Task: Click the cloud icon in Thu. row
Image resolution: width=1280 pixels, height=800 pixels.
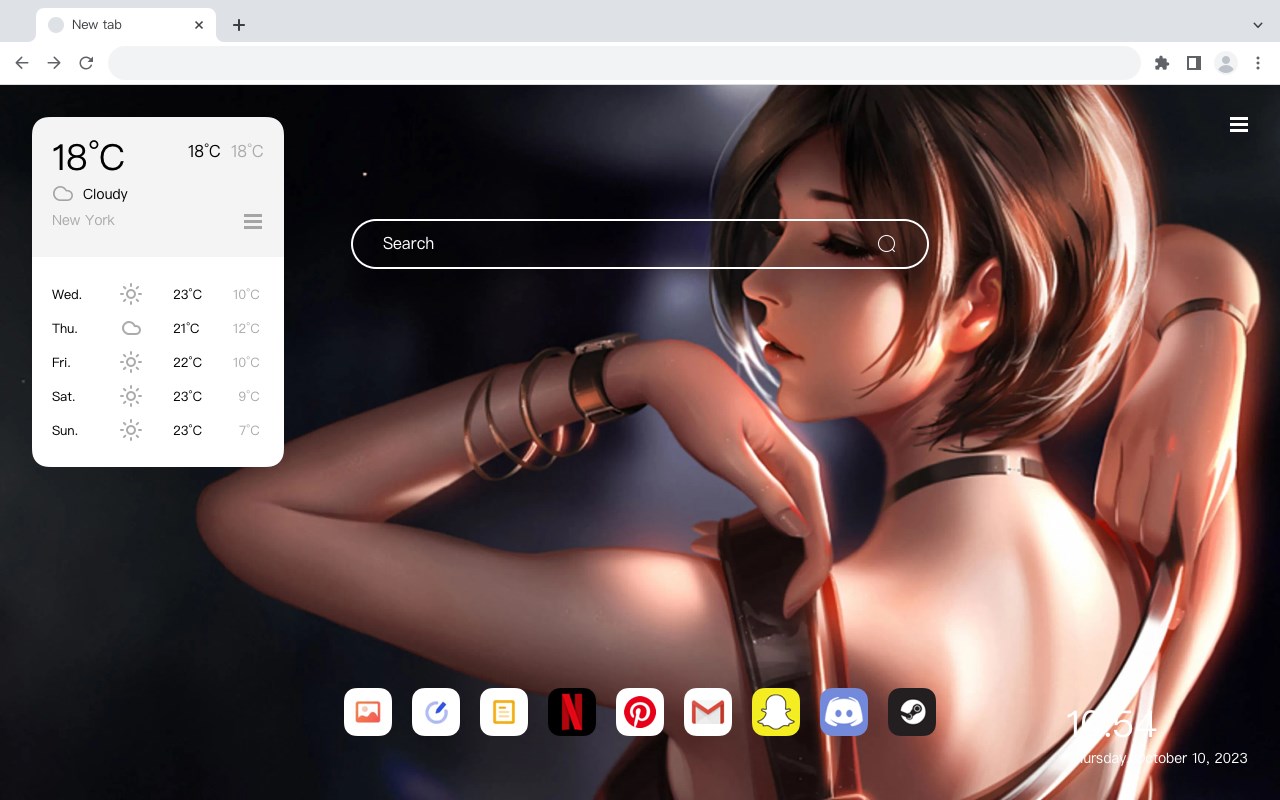Action: 131,328
